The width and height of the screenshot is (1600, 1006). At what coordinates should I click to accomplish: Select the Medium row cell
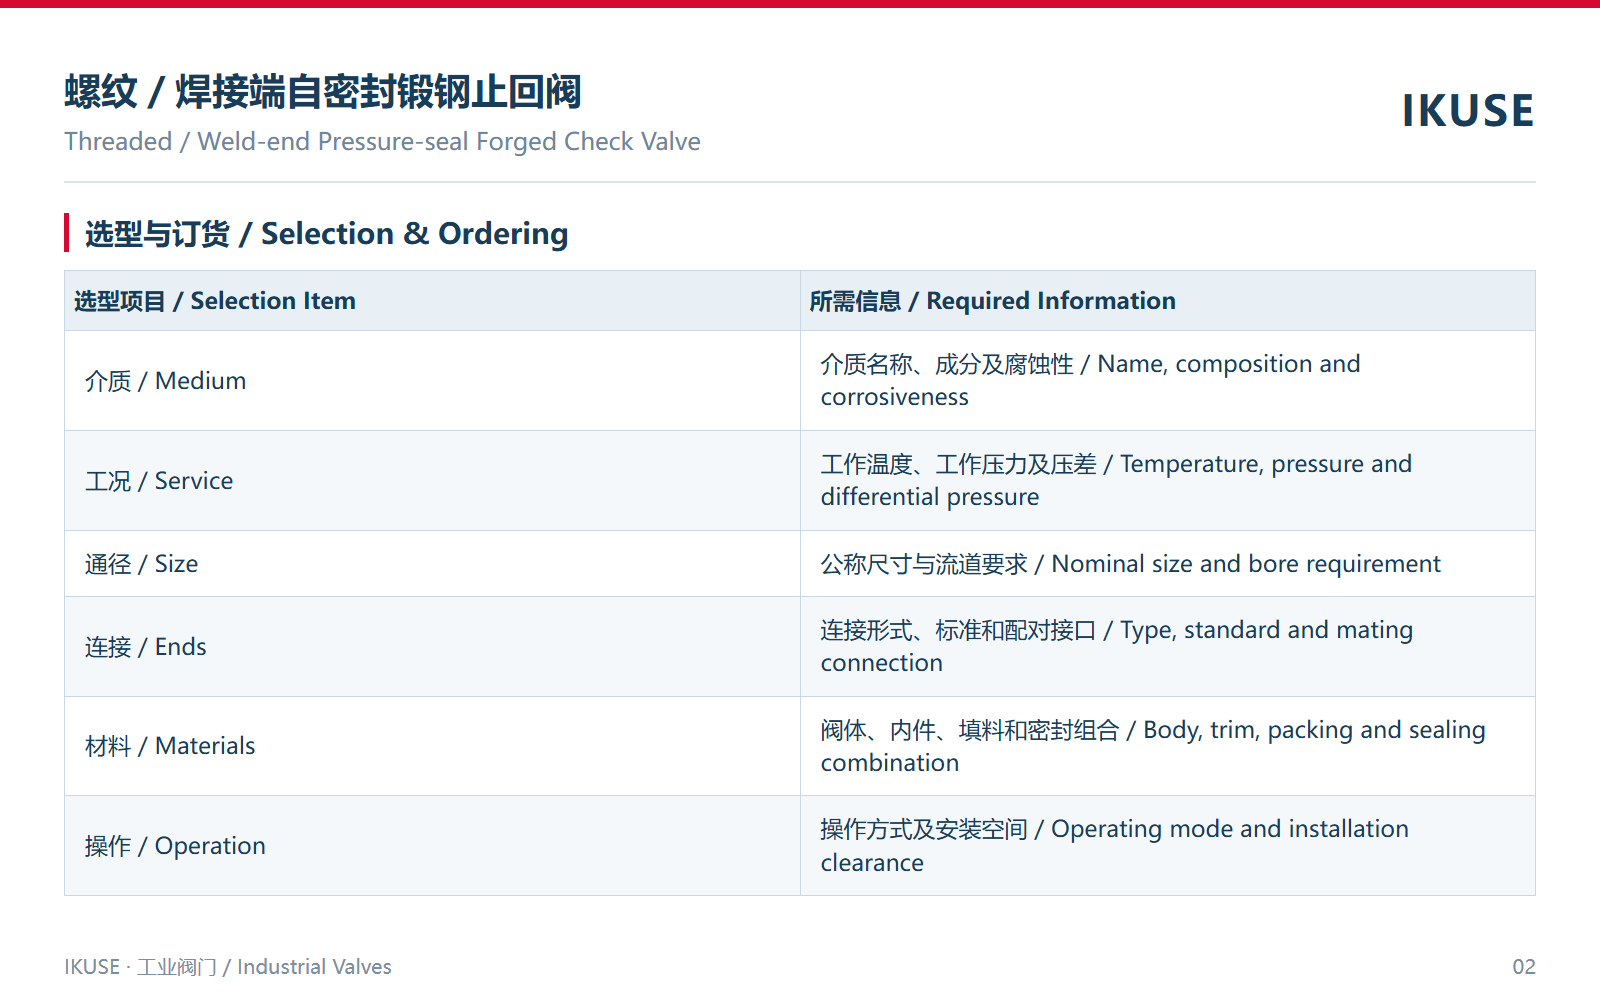point(432,381)
